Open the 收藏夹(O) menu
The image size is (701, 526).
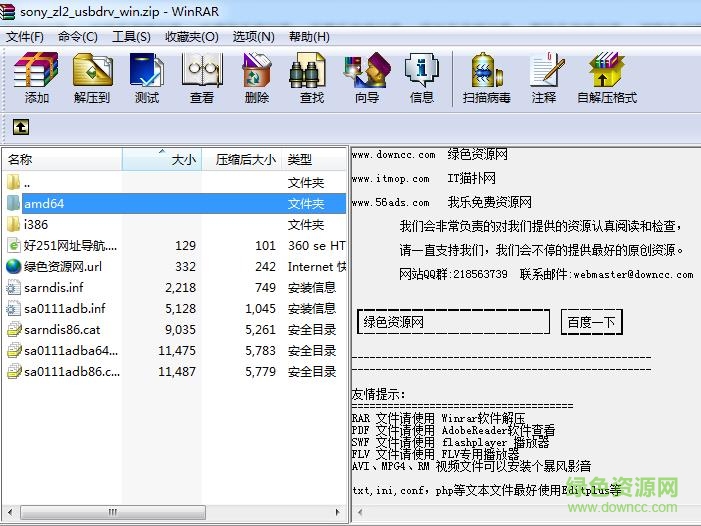pos(192,36)
